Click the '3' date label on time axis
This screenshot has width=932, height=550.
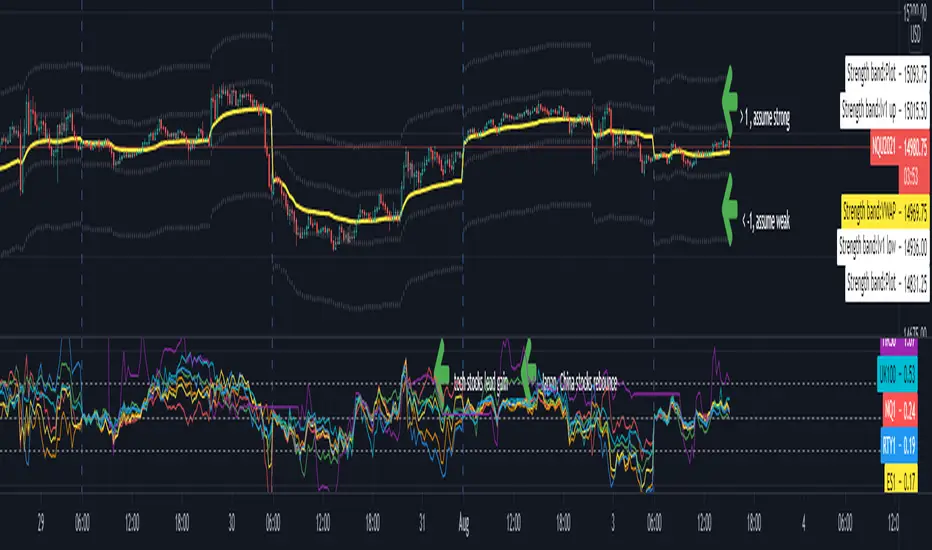pos(613,522)
